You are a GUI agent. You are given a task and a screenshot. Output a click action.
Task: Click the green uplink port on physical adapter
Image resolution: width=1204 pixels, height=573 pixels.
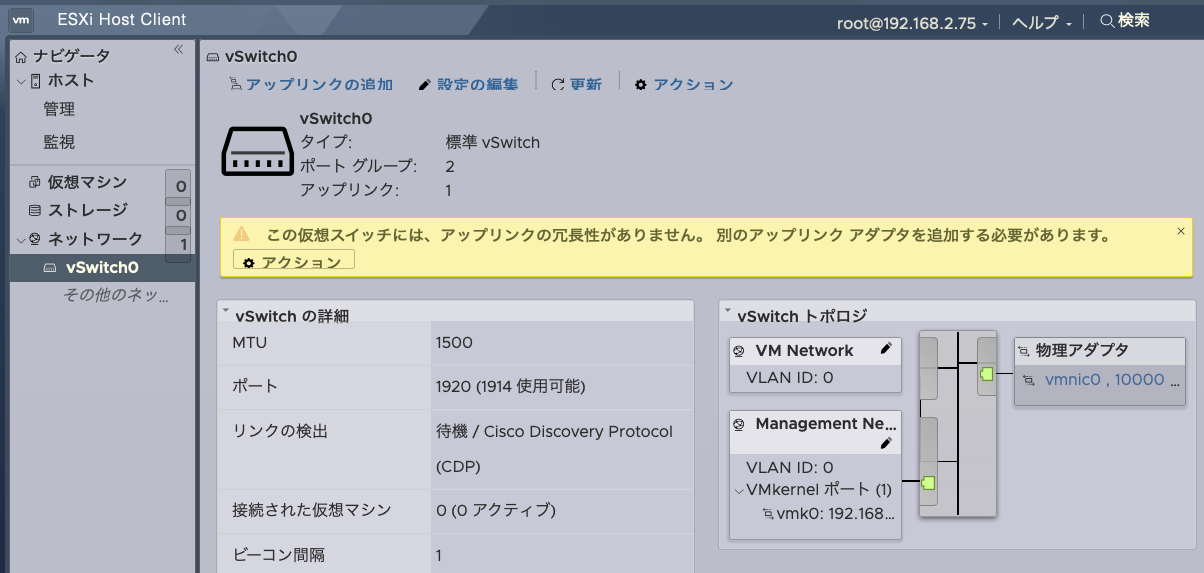tap(987, 374)
